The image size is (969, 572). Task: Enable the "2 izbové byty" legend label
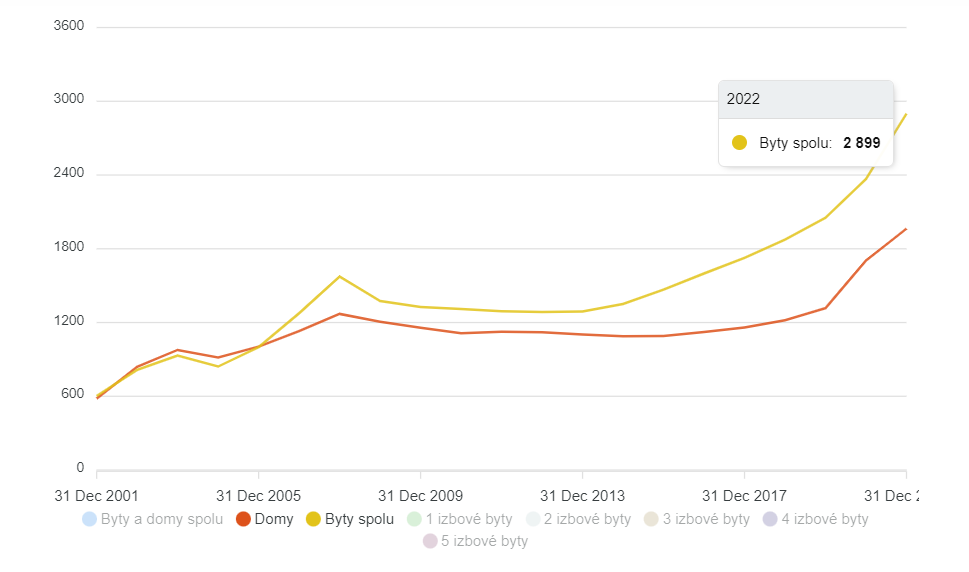click(587, 519)
